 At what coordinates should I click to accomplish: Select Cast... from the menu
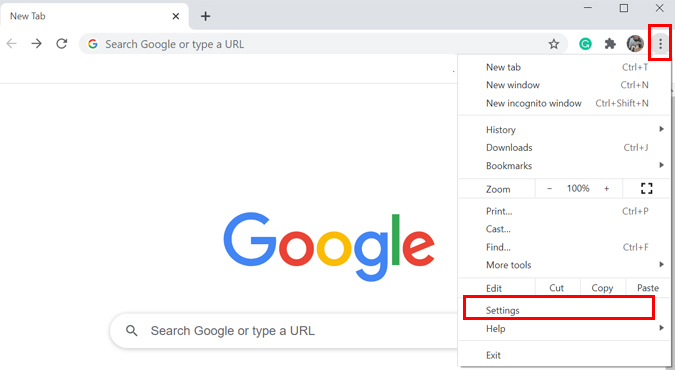click(564, 229)
